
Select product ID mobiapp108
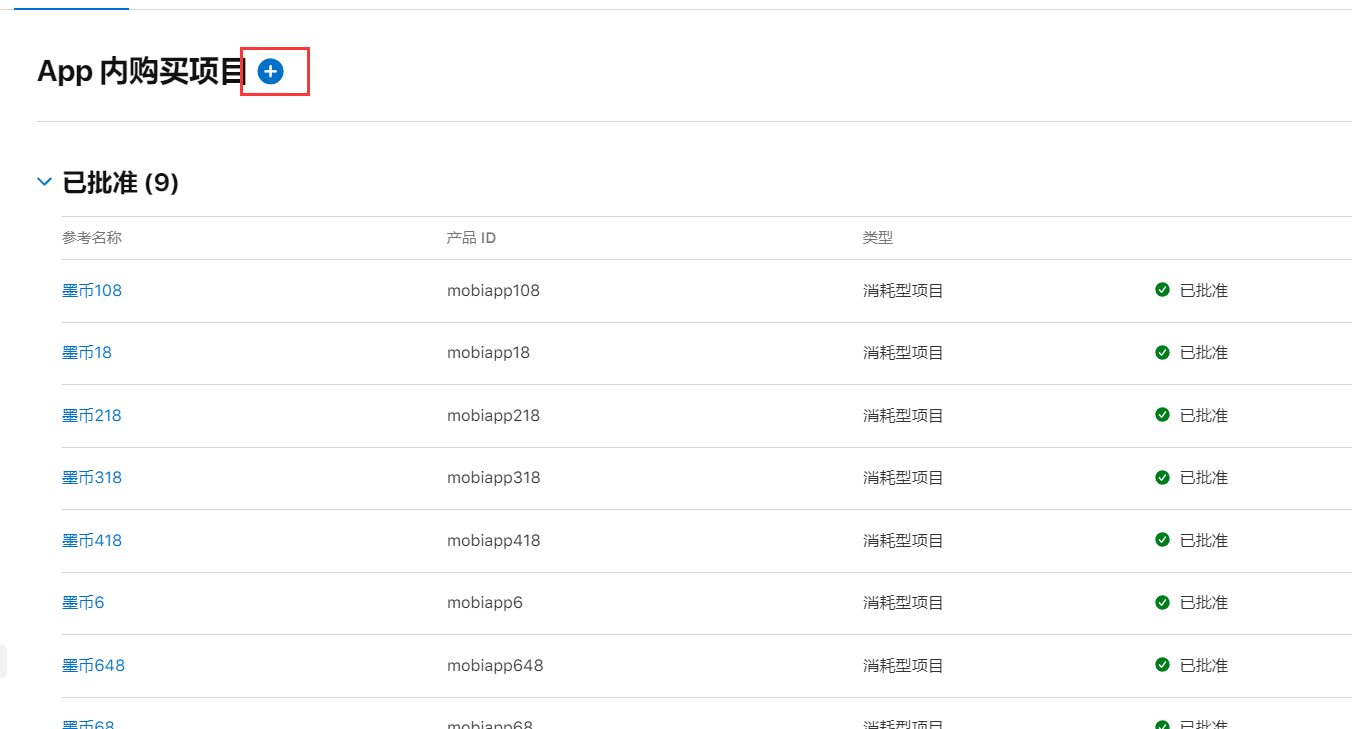tap(493, 290)
